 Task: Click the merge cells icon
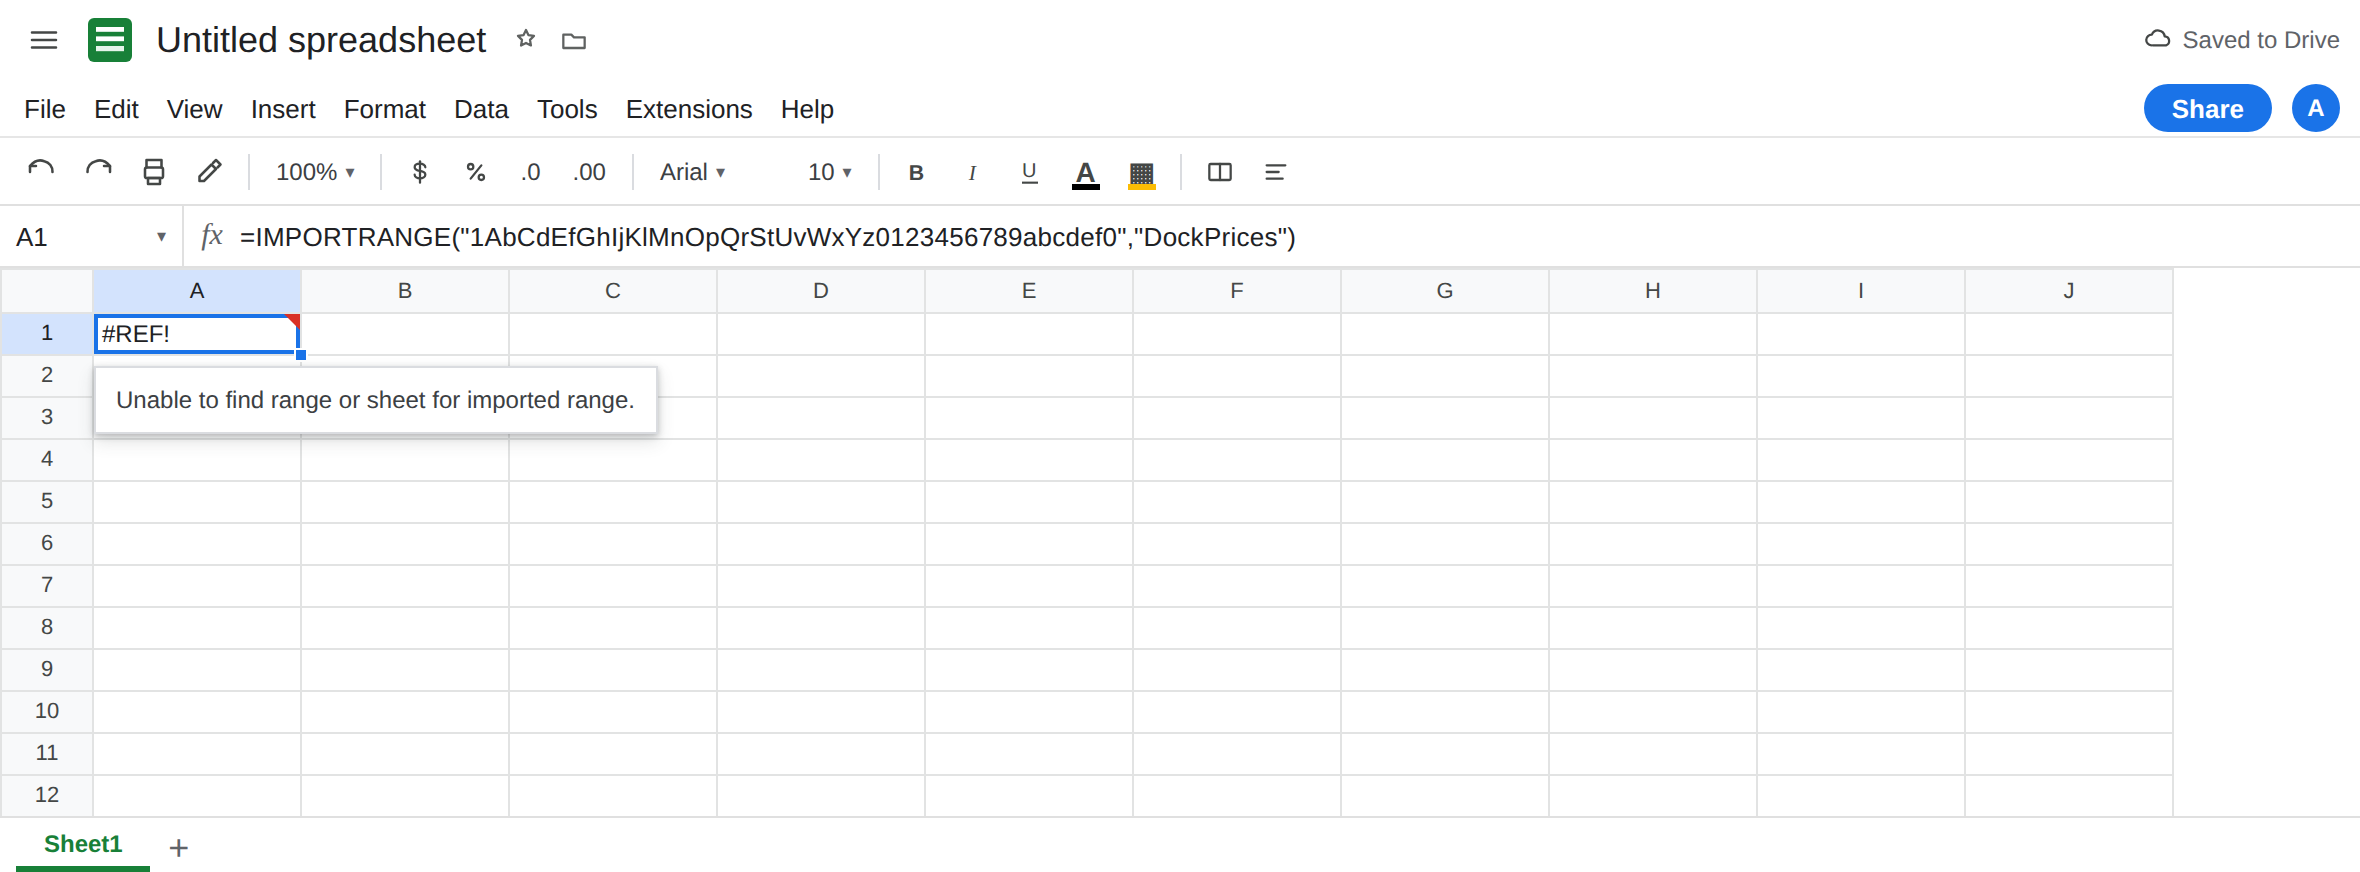click(x=1220, y=172)
